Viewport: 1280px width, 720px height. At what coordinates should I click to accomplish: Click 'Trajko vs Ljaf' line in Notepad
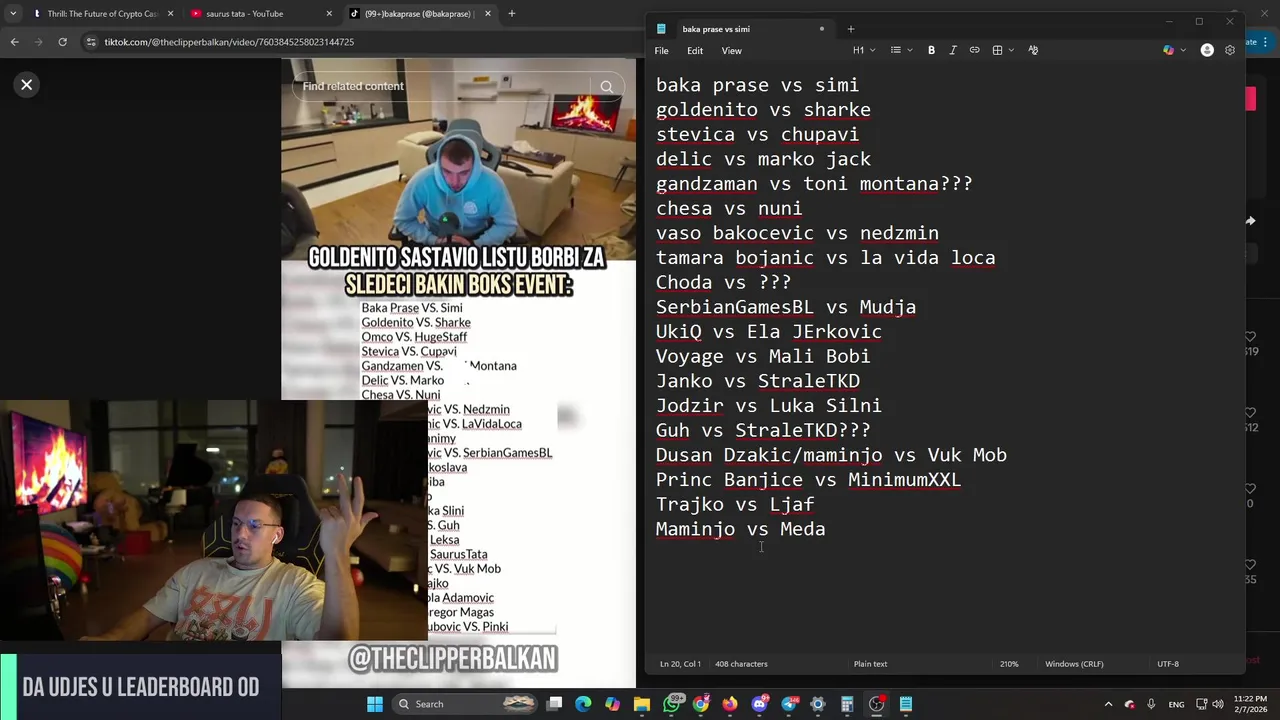coord(735,505)
